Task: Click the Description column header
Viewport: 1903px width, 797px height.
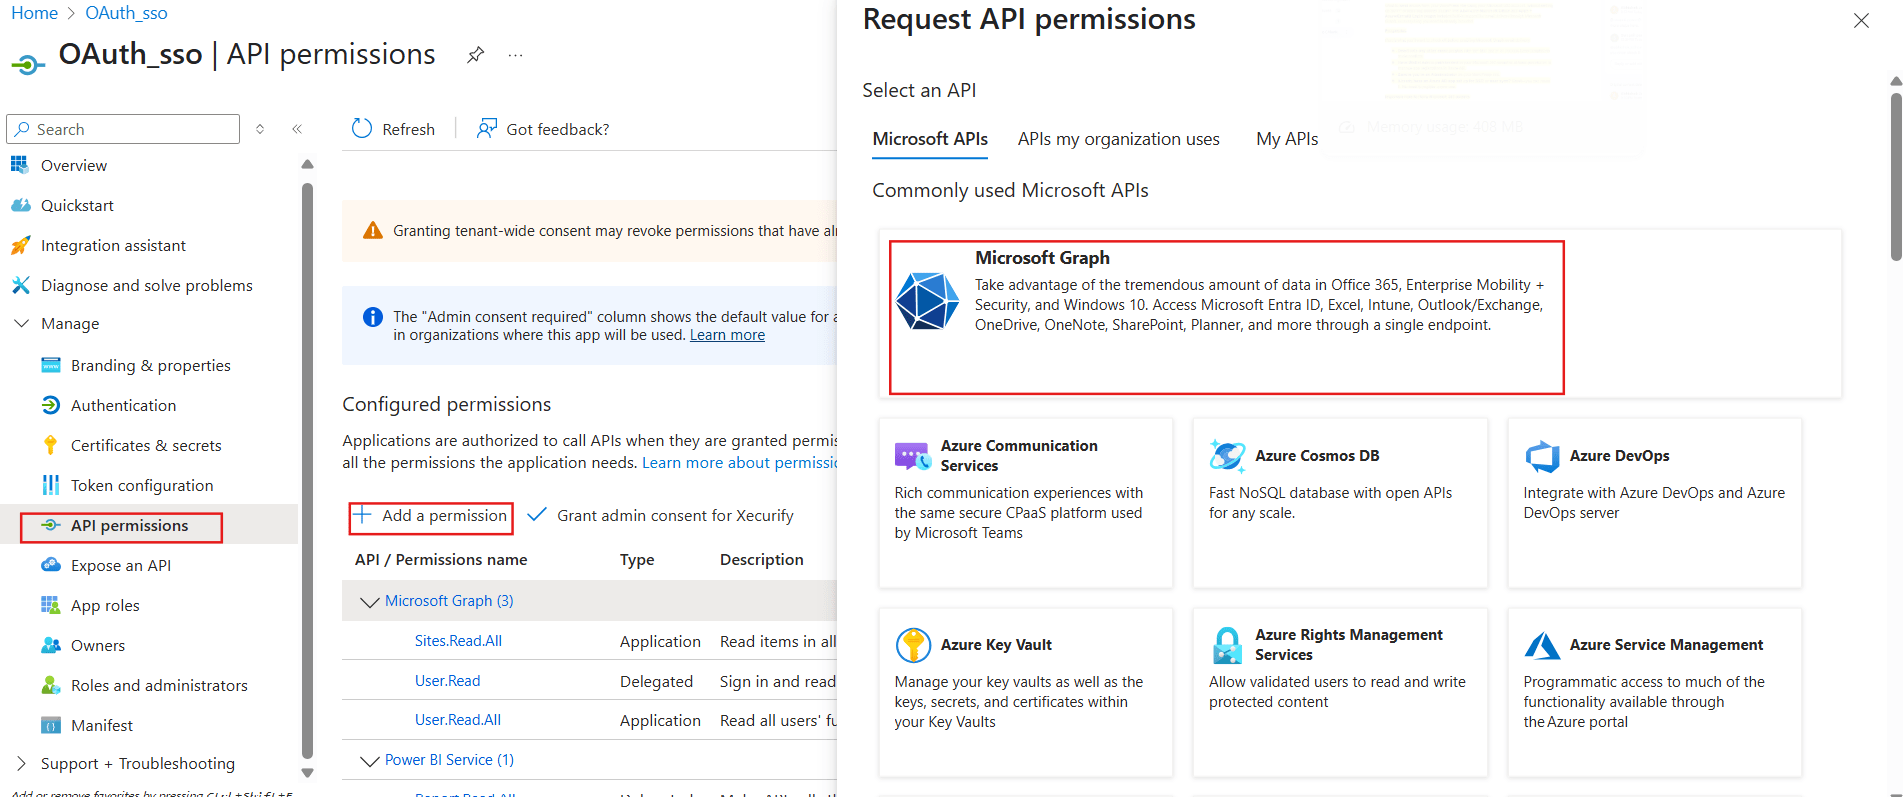Action: (x=761, y=560)
